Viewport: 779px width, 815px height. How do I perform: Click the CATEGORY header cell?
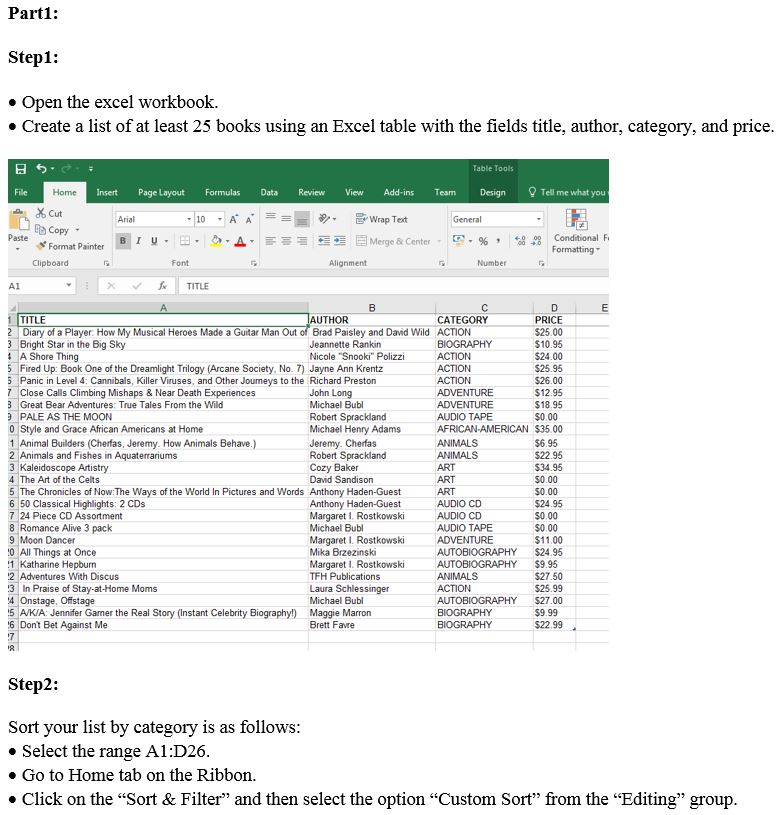[484, 320]
